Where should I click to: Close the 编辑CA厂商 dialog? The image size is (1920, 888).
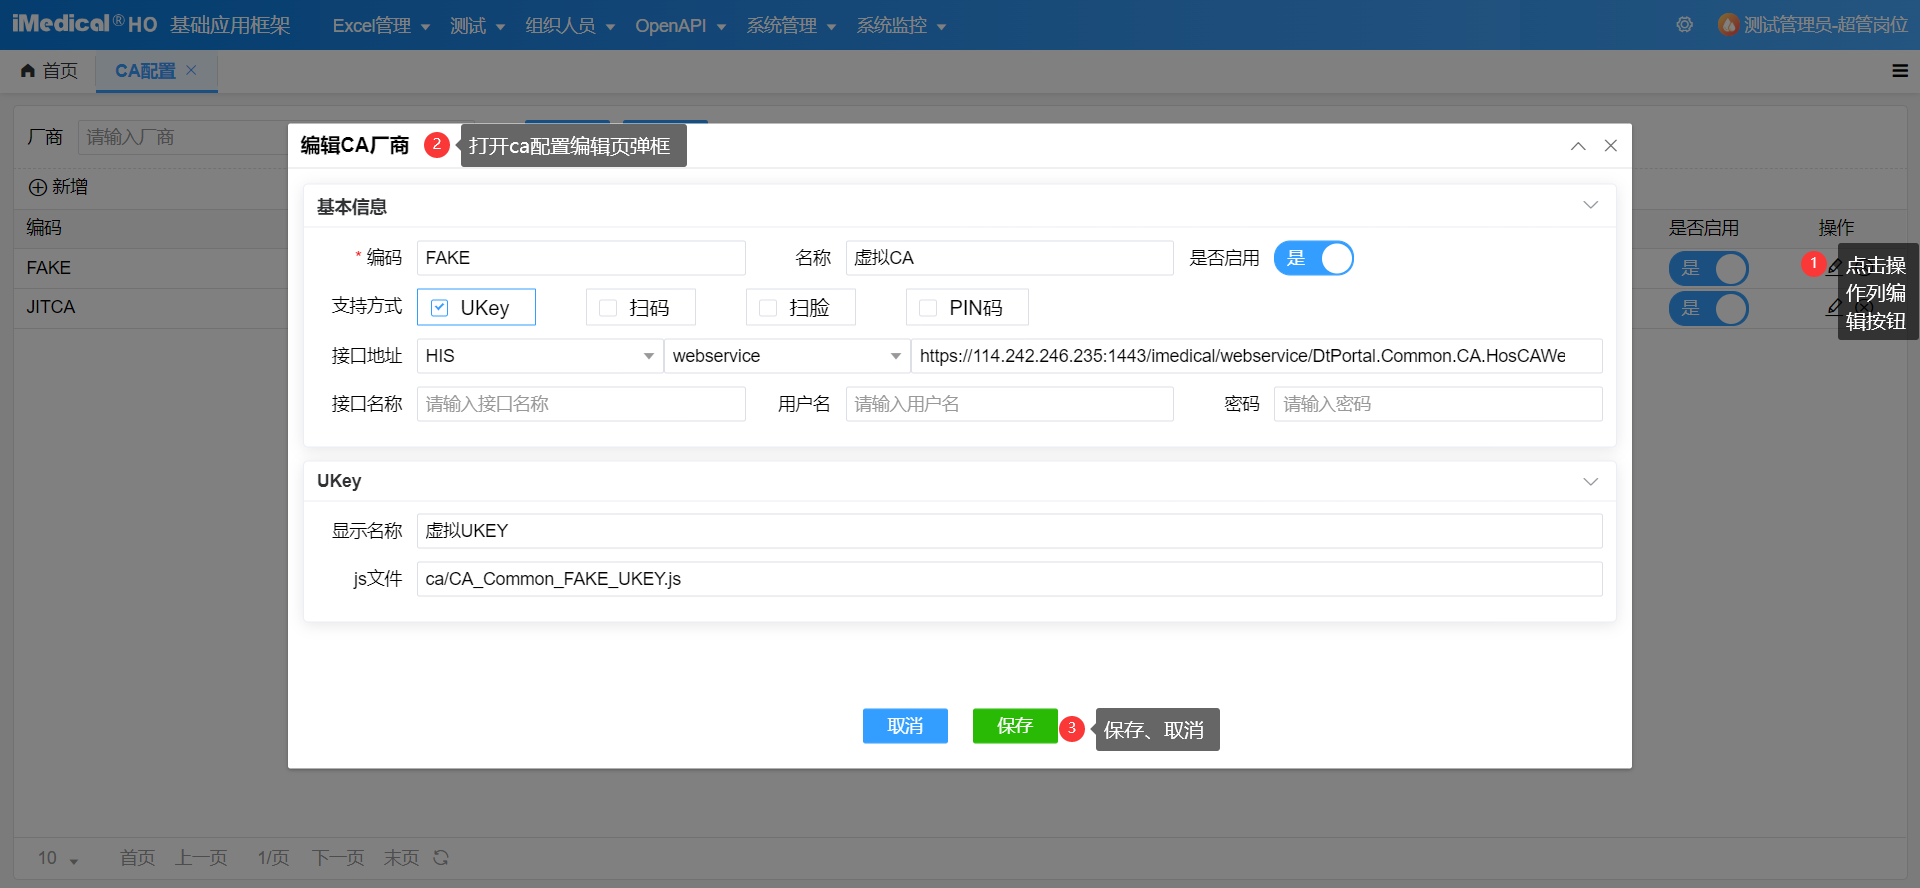pos(1611,146)
